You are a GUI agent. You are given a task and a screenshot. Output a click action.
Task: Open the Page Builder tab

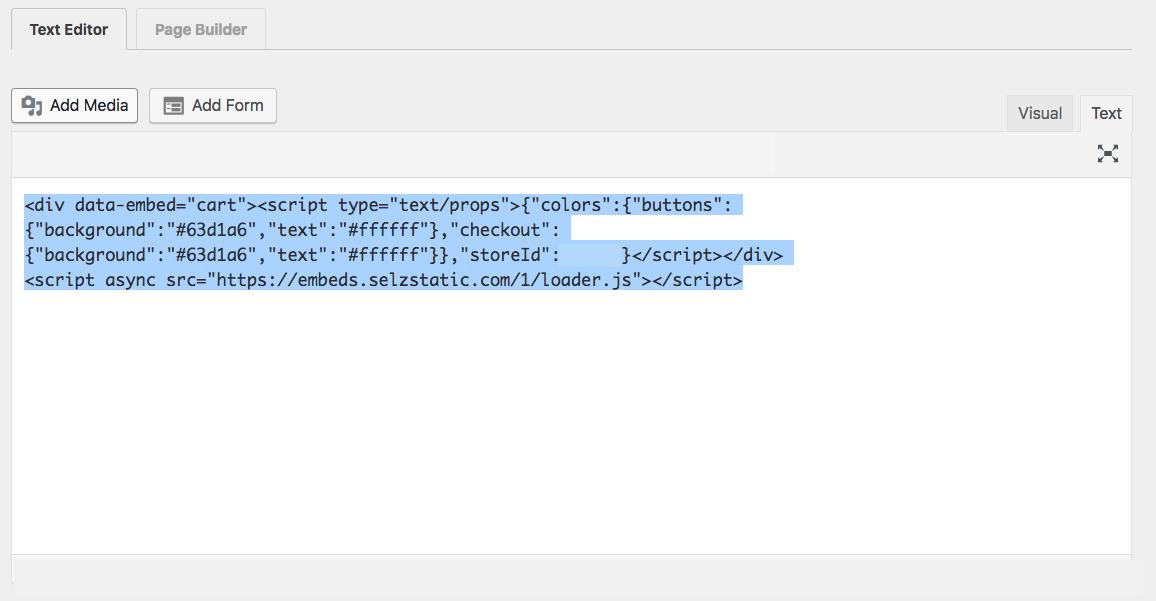point(201,29)
